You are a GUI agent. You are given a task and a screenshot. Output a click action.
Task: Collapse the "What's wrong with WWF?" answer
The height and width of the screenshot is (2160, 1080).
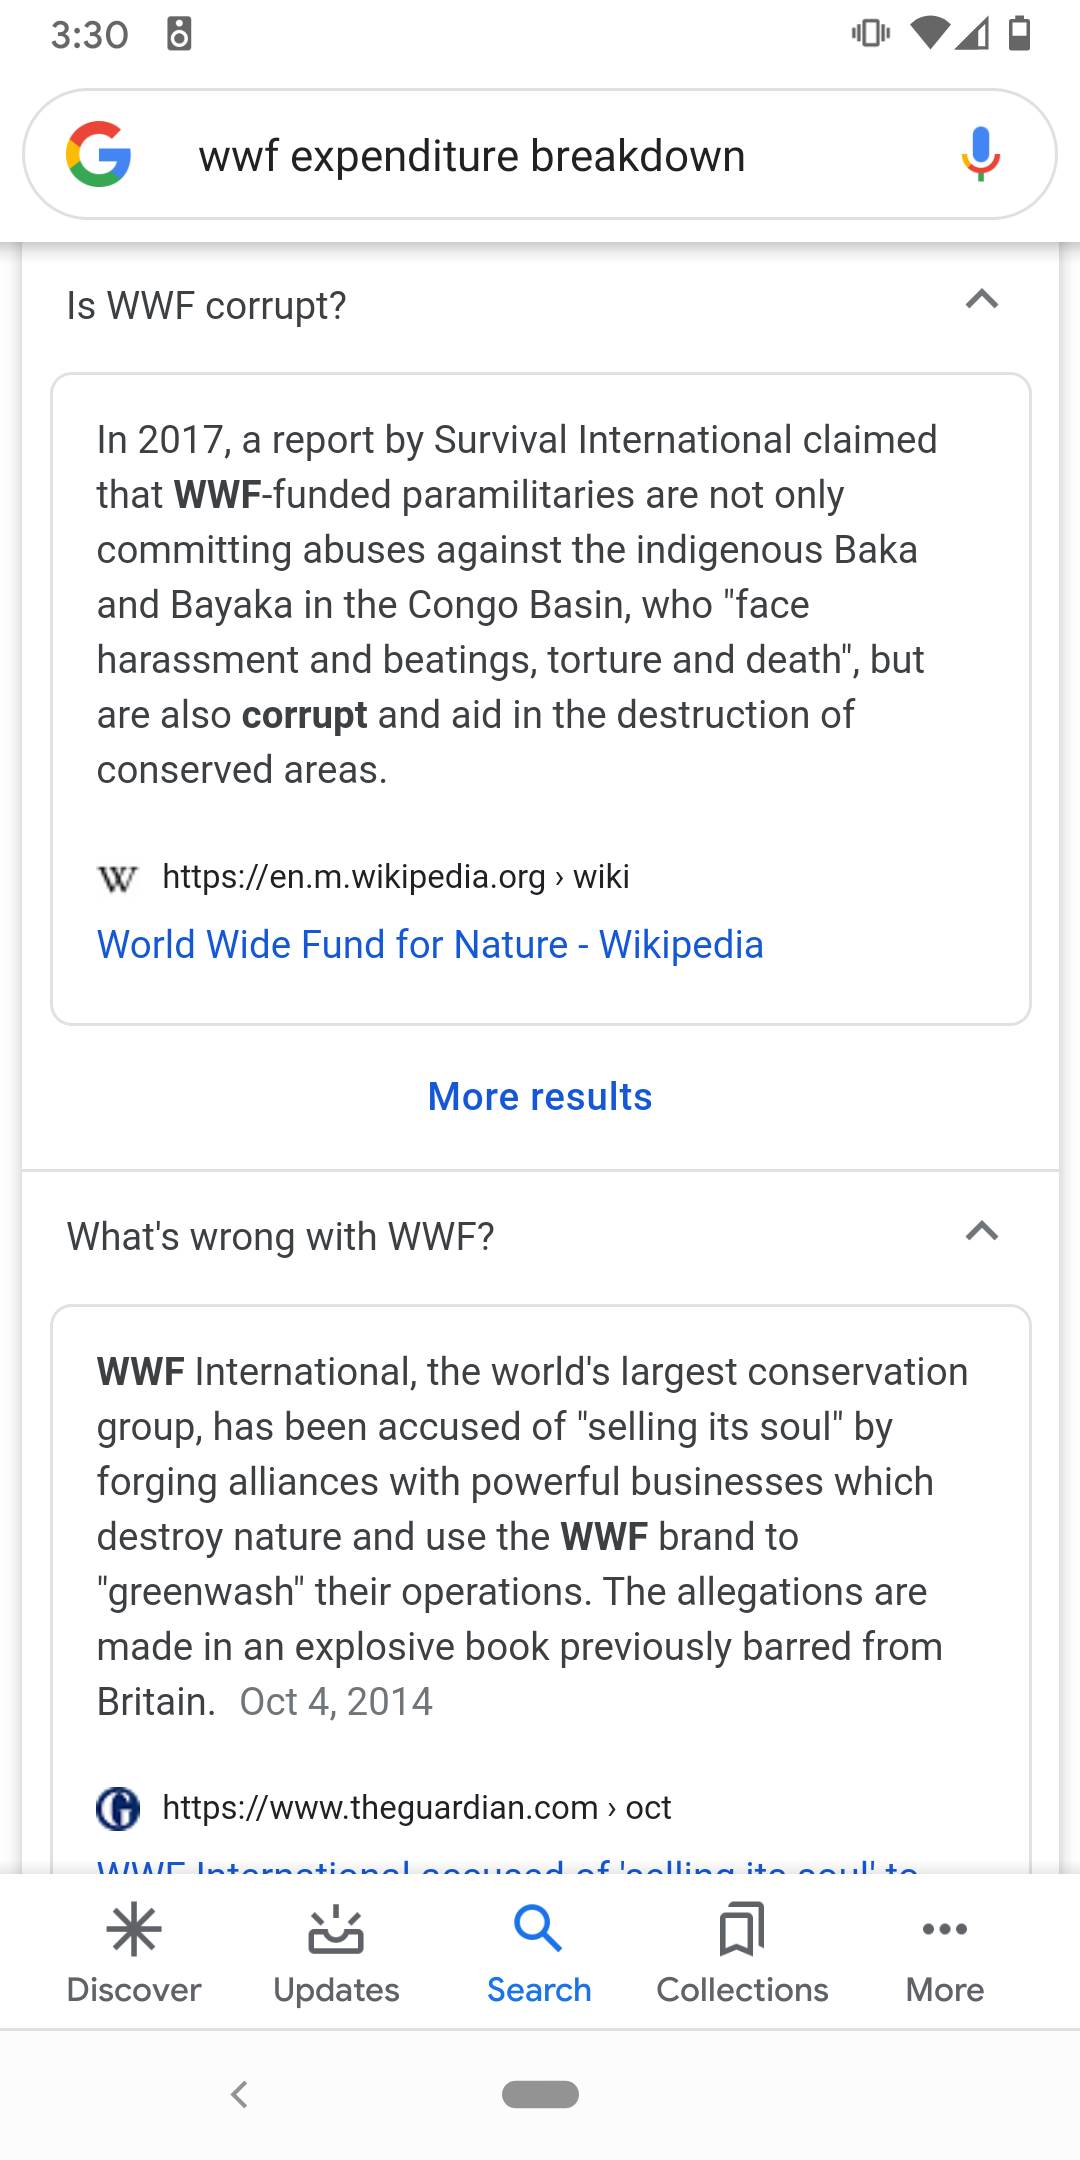pyautogui.click(x=982, y=1232)
